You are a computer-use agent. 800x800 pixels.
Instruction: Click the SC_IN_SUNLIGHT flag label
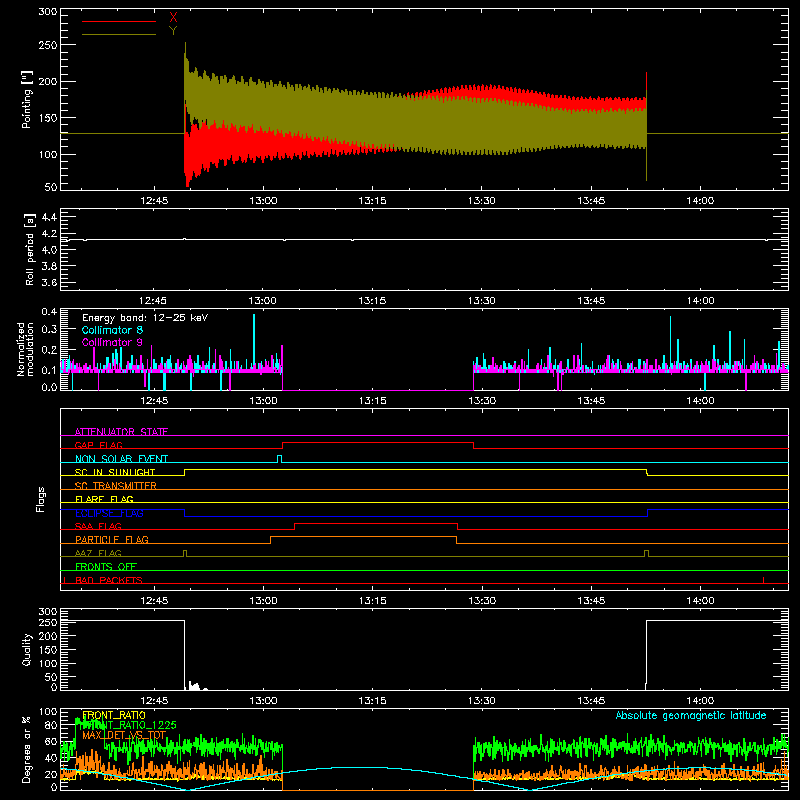(x=115, y=472)
